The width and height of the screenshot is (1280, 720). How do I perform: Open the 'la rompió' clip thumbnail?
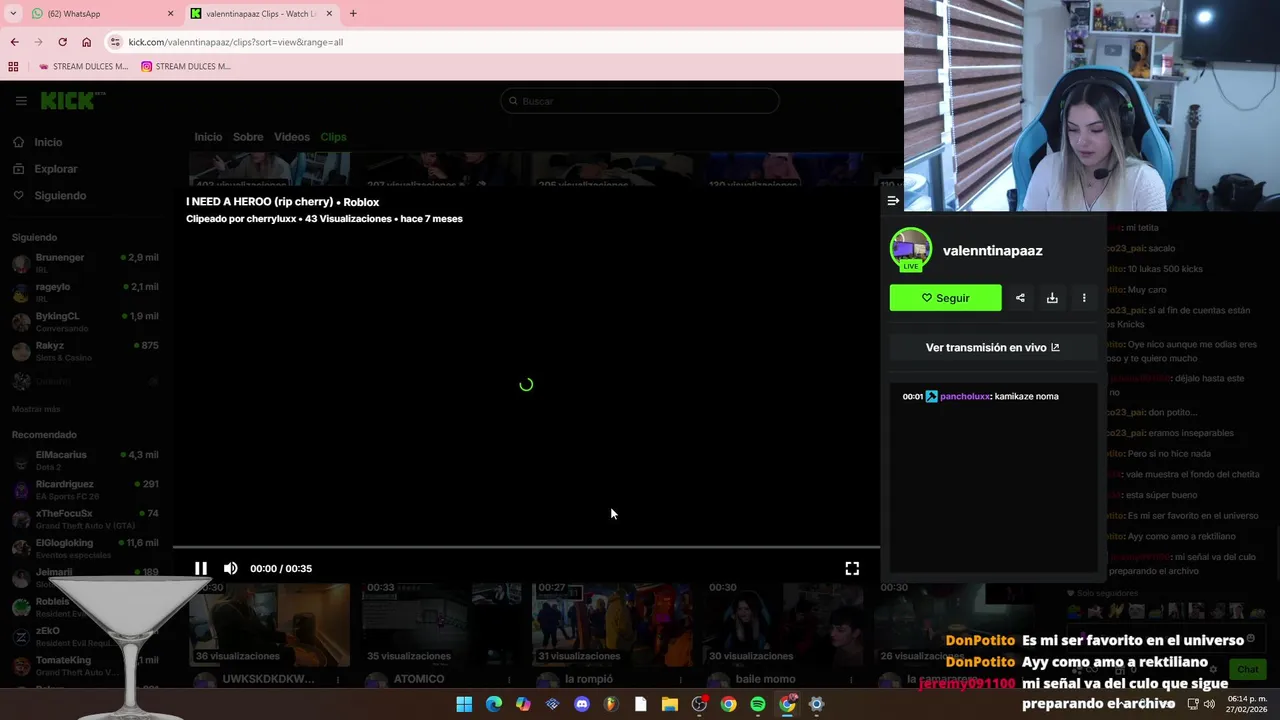[612, 624]
